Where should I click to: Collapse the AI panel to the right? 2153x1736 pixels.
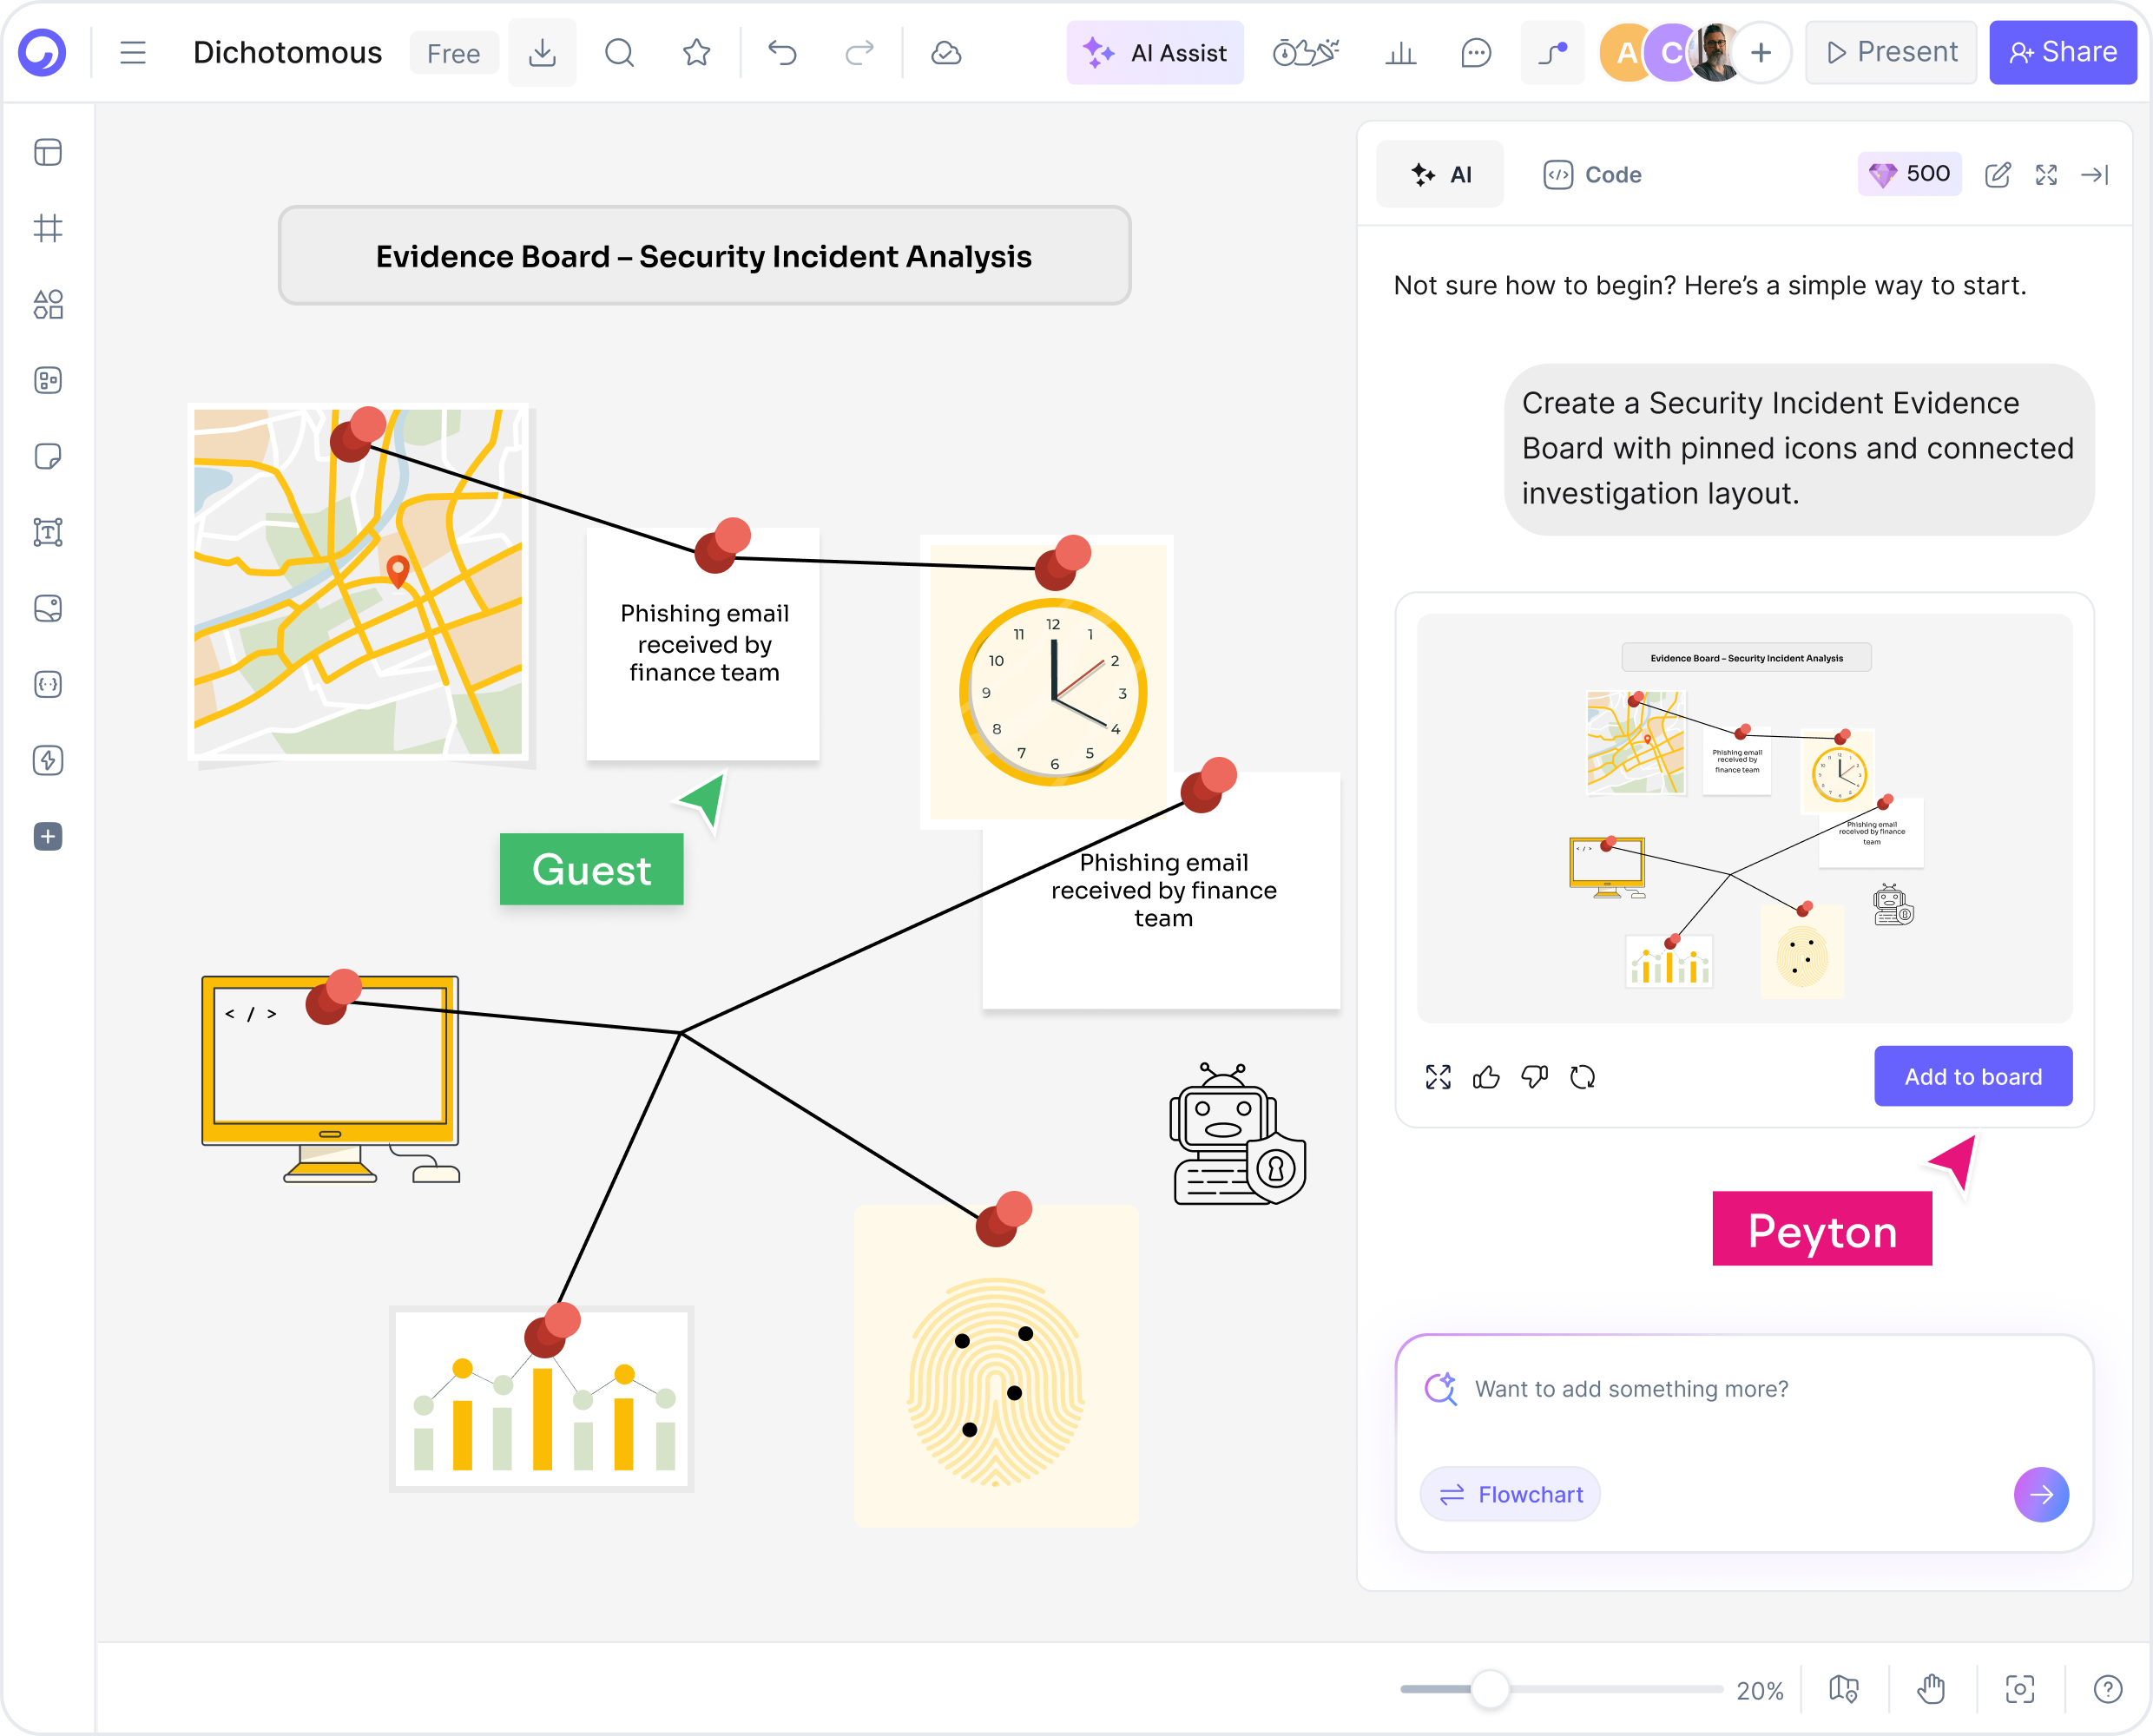point(2095,175)
